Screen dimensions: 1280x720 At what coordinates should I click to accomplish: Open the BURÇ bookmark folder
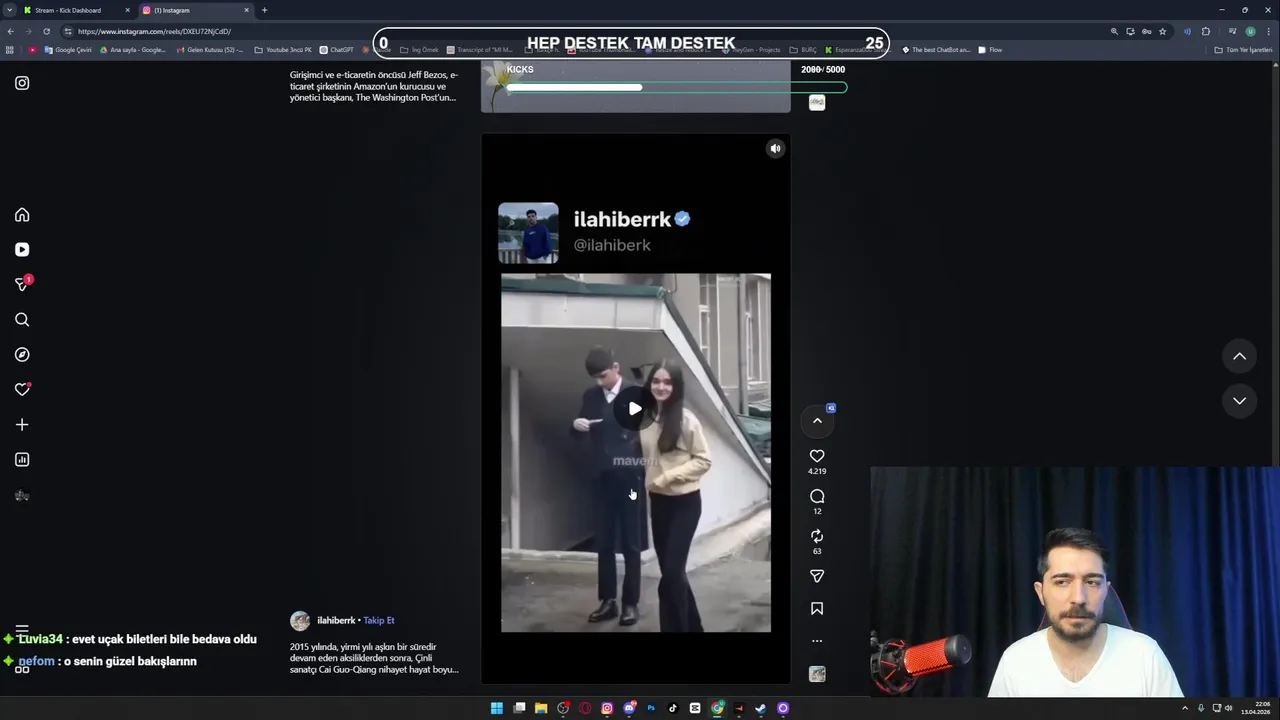tap(803, 50)
